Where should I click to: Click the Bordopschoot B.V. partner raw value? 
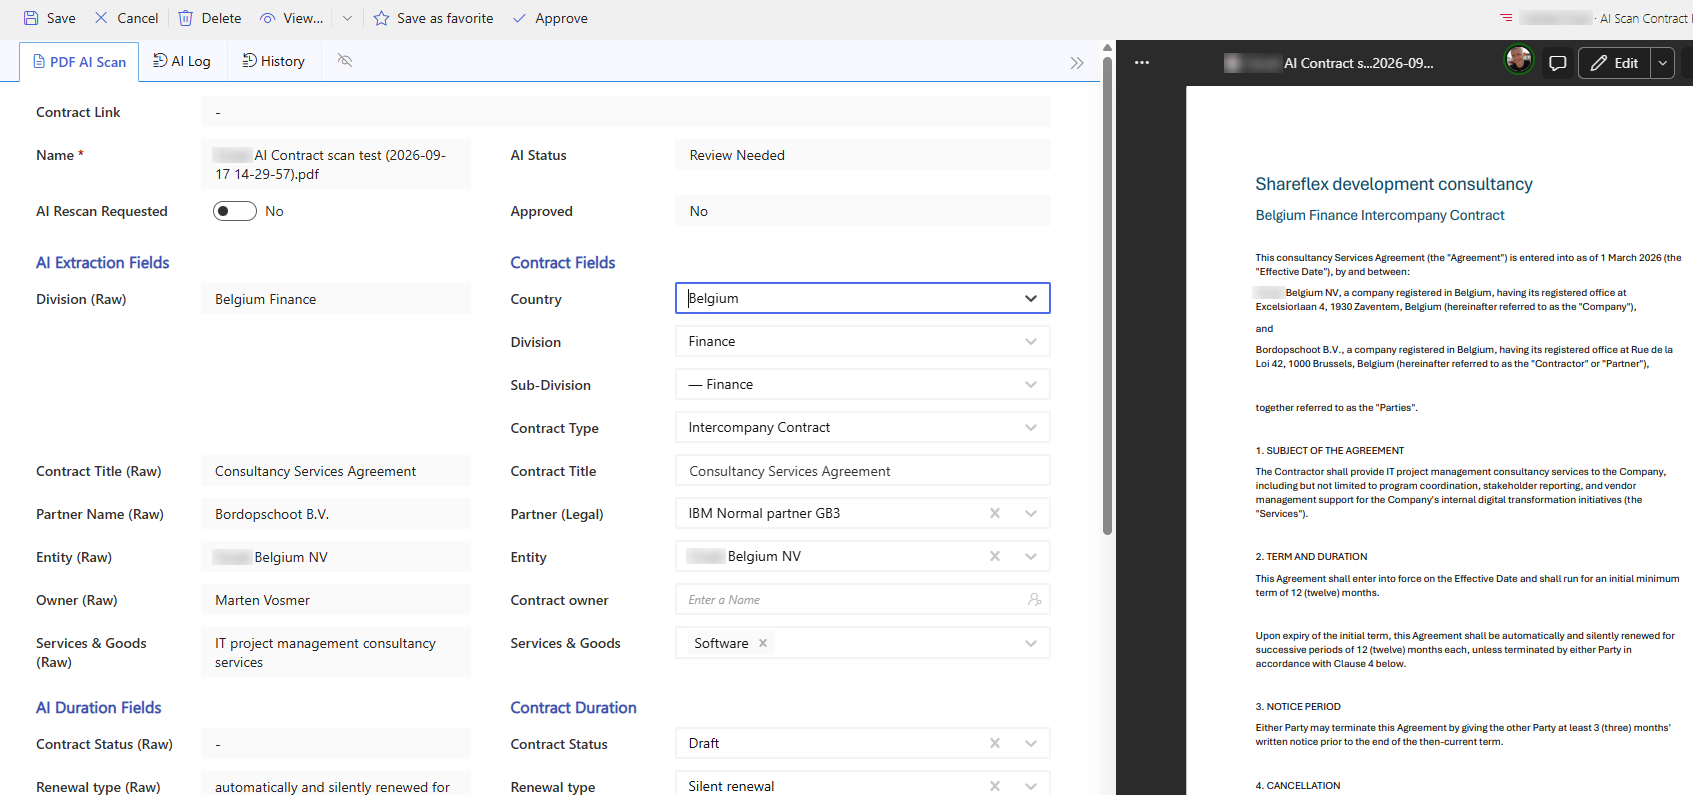click(272, 514)
